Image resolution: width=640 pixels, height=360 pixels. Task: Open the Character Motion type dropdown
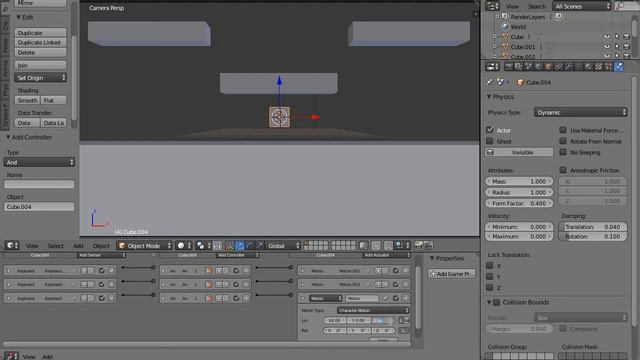click(373, 310)
